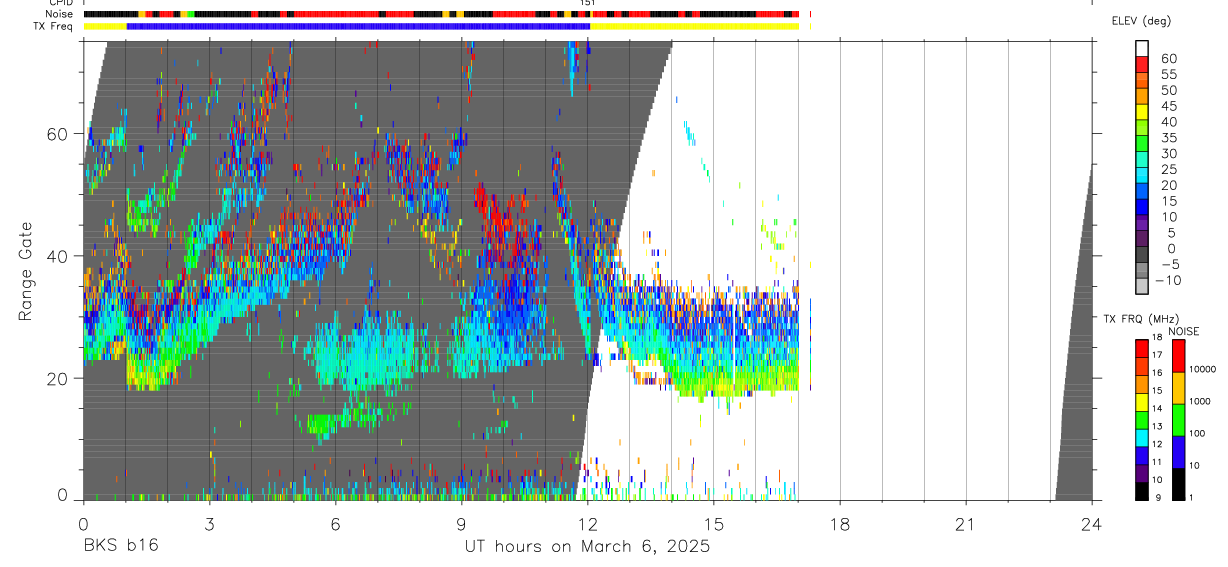
Task: Click the Range Gate axis label
Action: coord(28,270)
